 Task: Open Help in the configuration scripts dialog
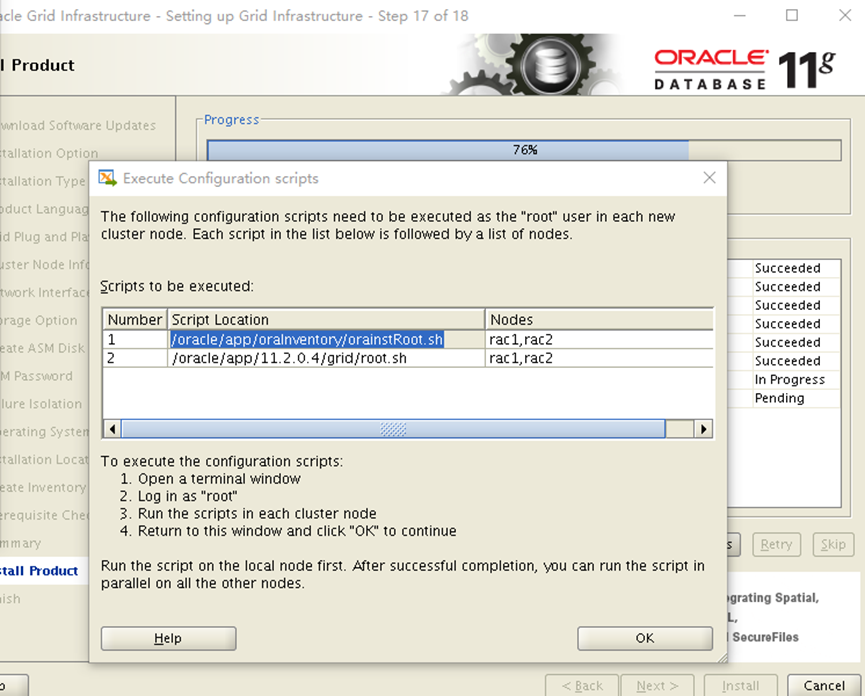click(x=168, y=638)
